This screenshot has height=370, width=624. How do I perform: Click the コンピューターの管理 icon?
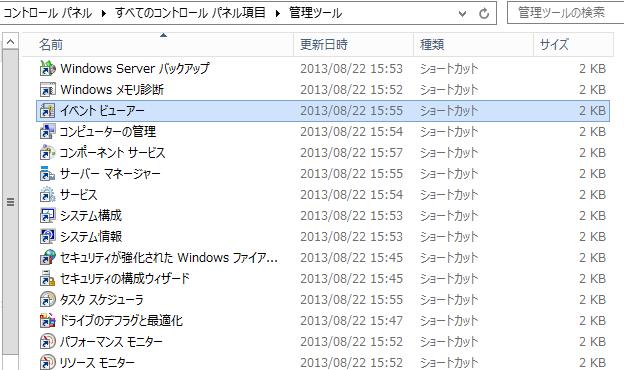[47, 132]
